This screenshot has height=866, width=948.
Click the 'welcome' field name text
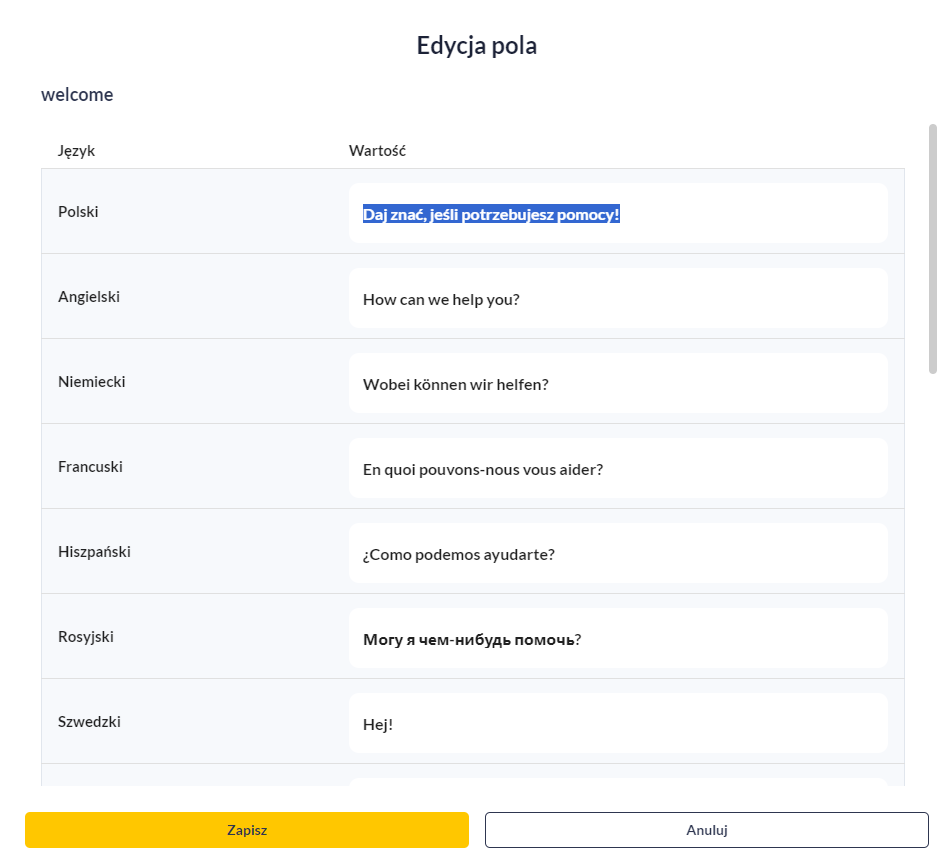click(77, 94)
